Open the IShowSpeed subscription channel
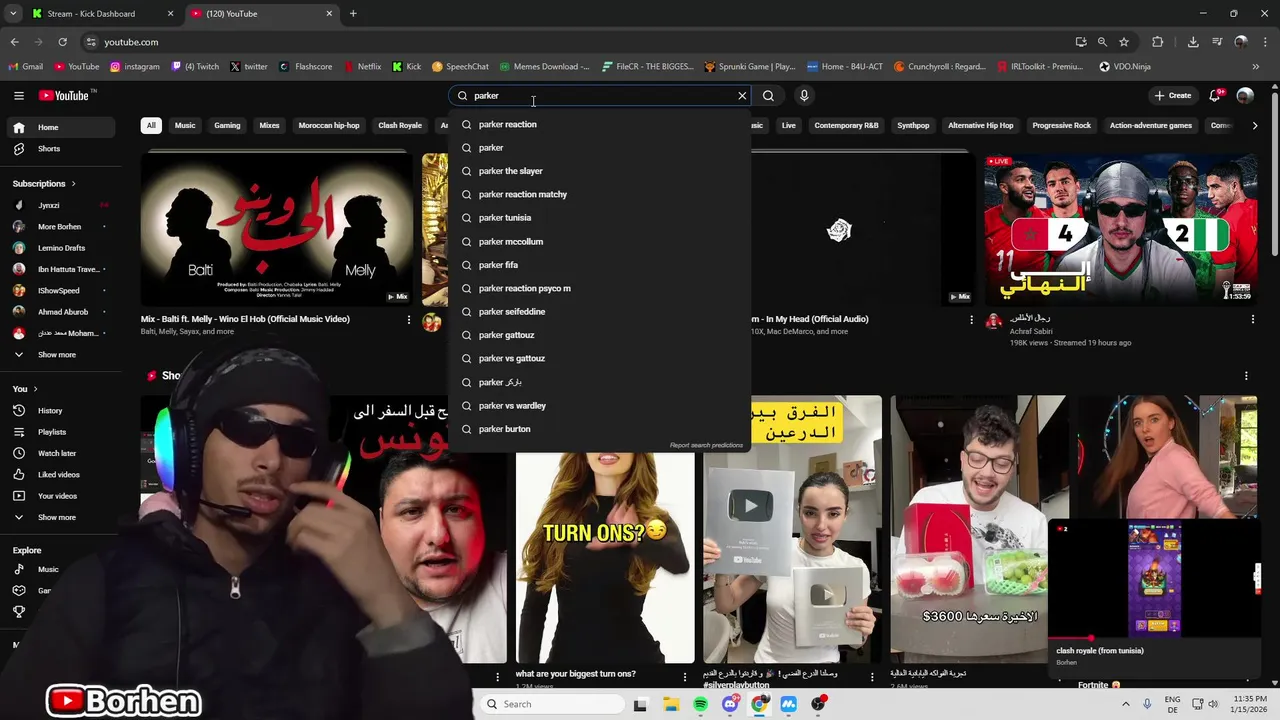The image size is (1280, 720). 60,290
